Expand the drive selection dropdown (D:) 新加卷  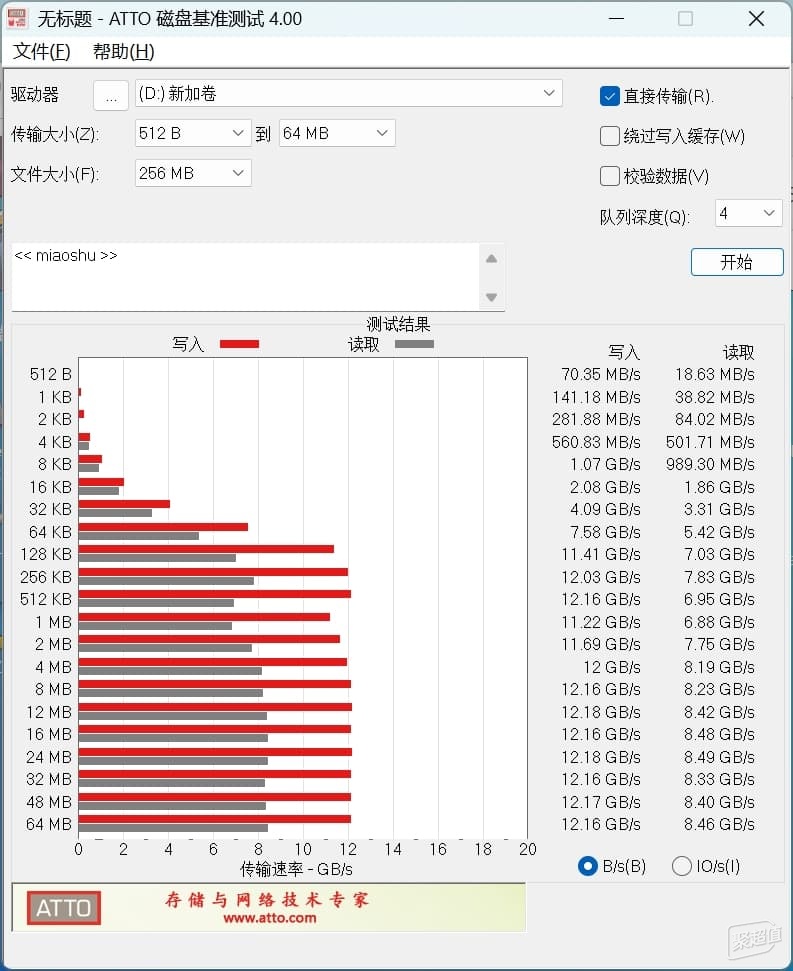point(349,94)
